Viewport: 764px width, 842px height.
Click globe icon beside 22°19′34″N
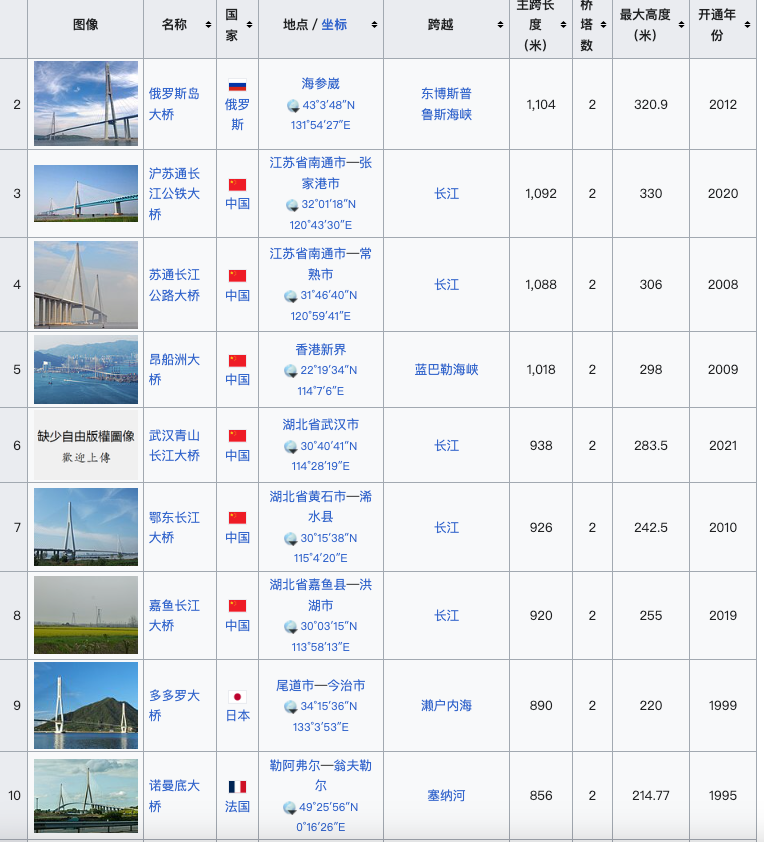tap(290, 371)
